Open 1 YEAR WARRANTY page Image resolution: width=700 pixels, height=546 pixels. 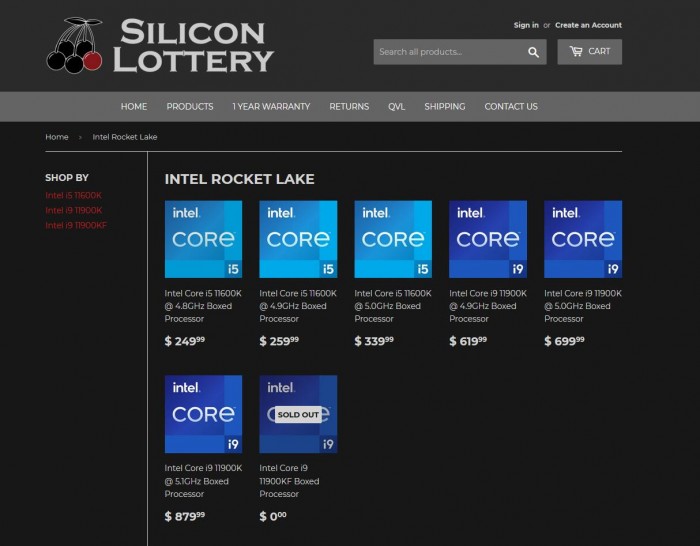coord(271,107)
